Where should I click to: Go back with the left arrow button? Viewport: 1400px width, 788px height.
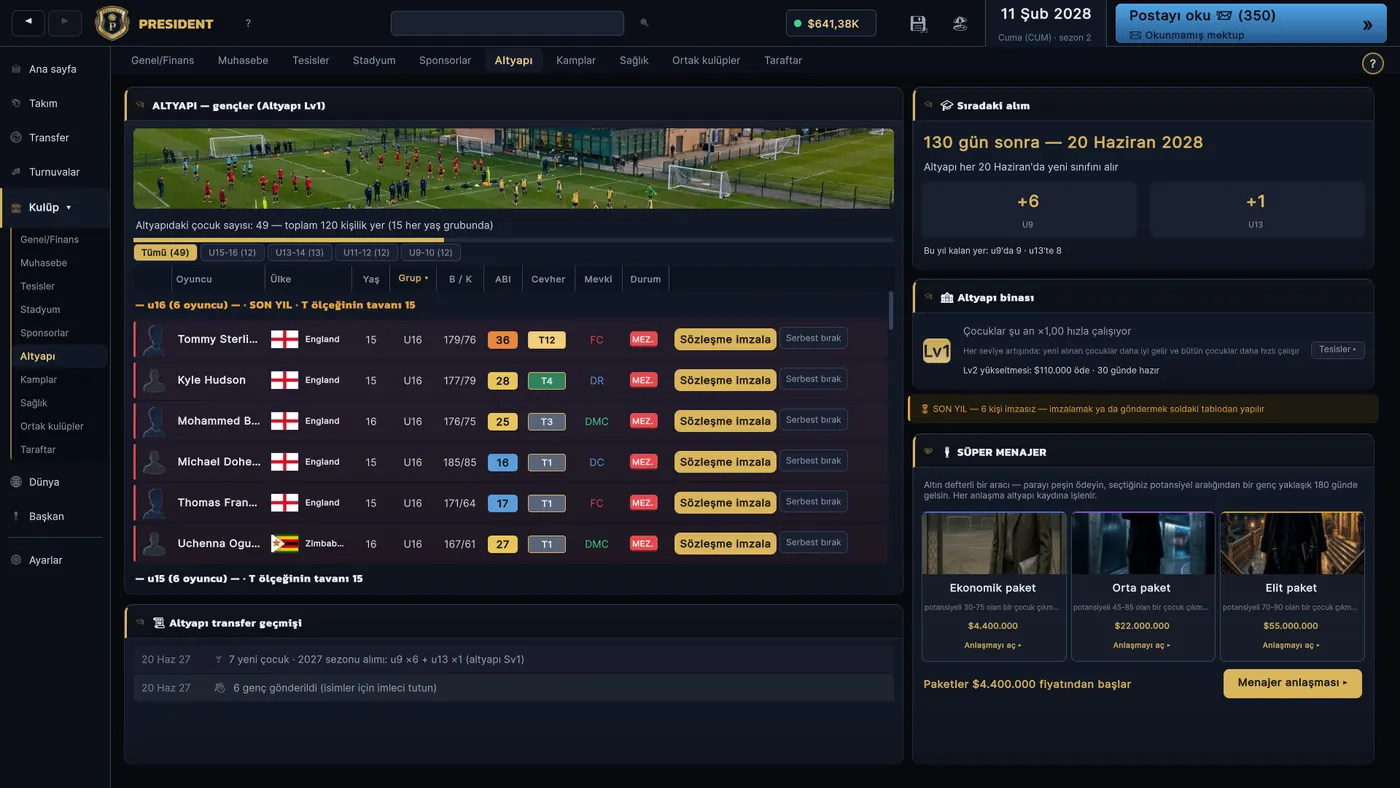tap(28, 22)
